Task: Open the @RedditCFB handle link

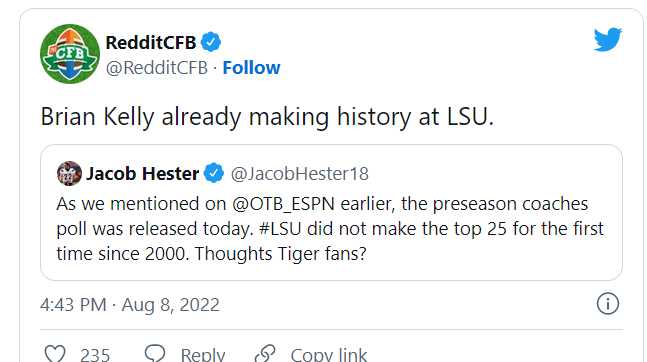Action: [156, 68]
